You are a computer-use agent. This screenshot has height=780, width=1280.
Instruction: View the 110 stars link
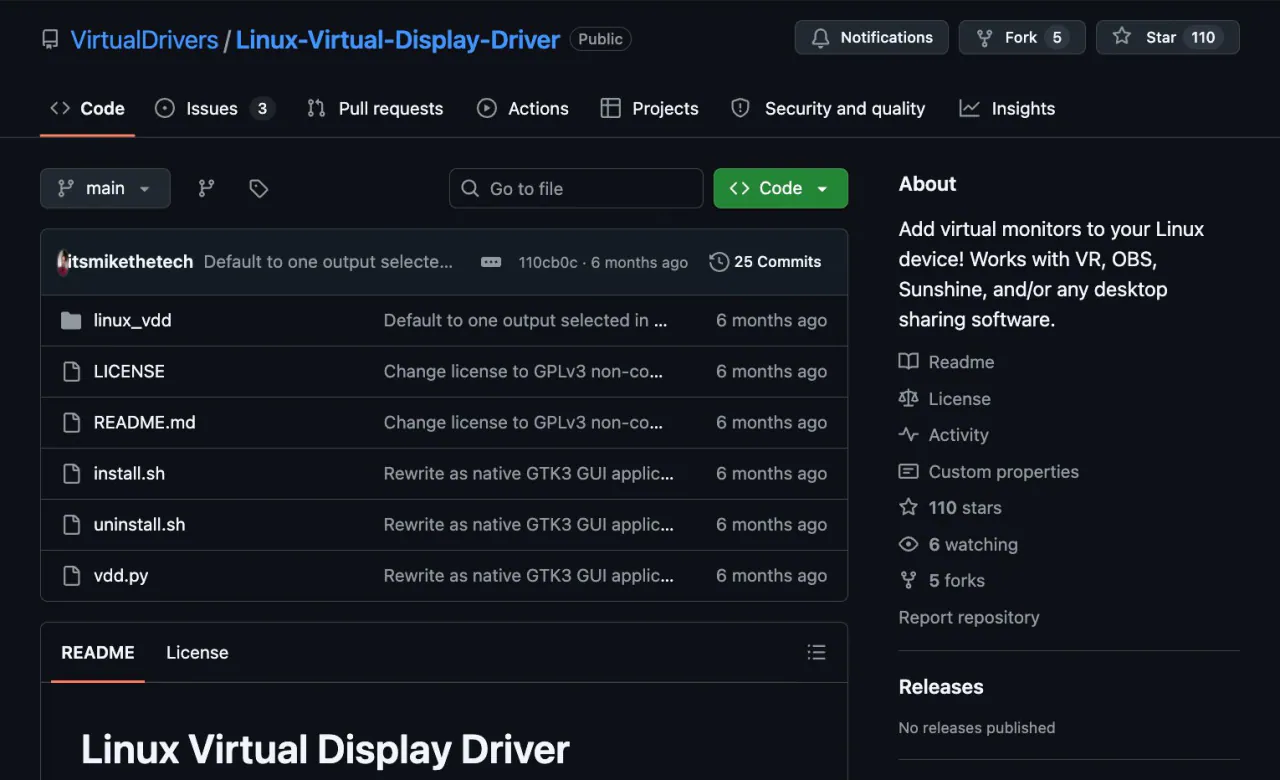pyautogui.click(x=950, y=508)
